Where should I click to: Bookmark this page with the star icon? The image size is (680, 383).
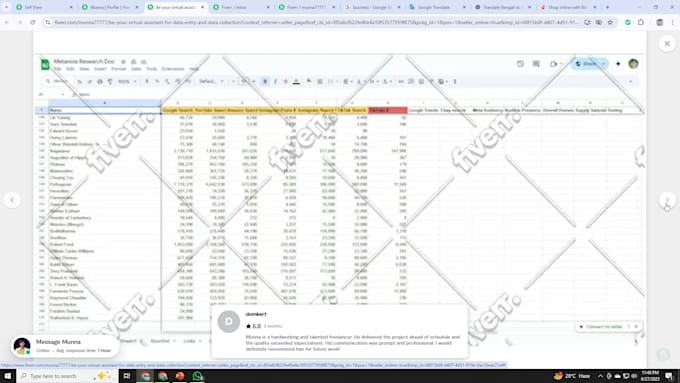click(610, 22)
